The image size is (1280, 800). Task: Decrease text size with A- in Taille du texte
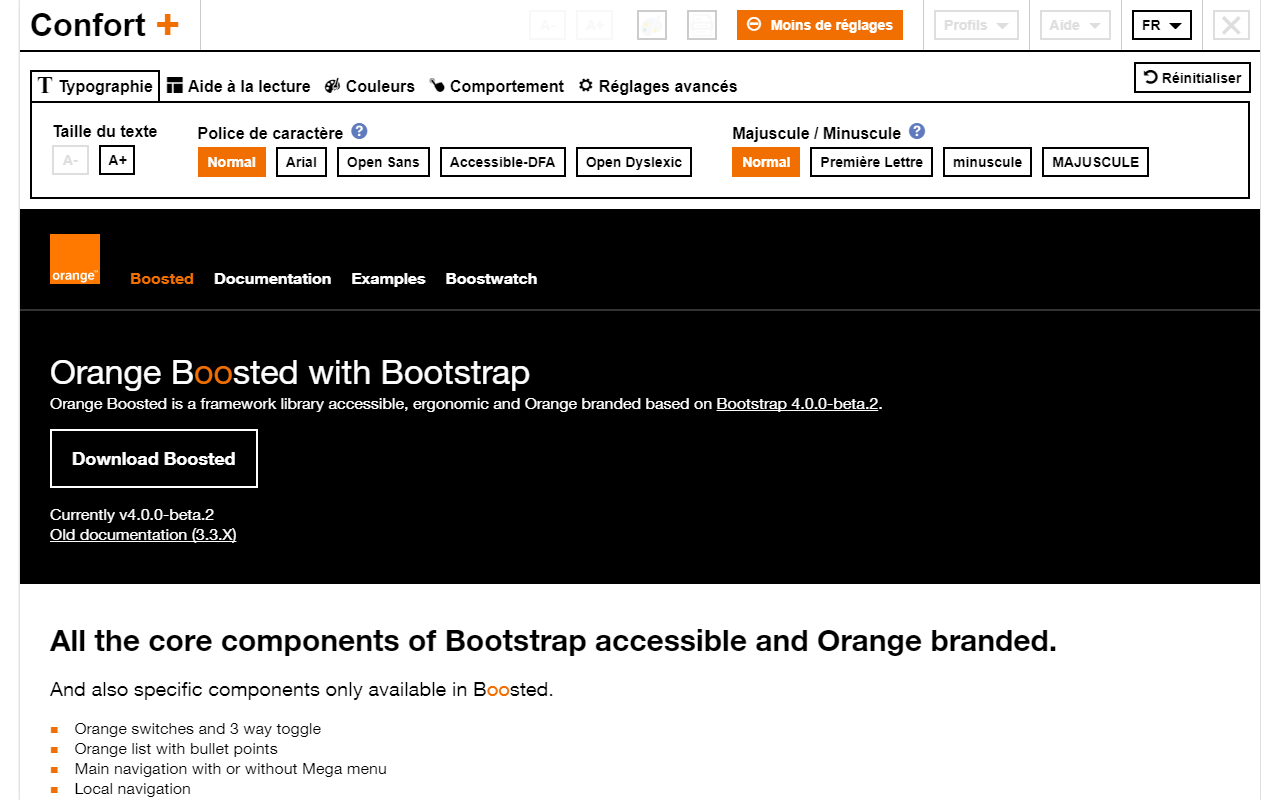70,160
